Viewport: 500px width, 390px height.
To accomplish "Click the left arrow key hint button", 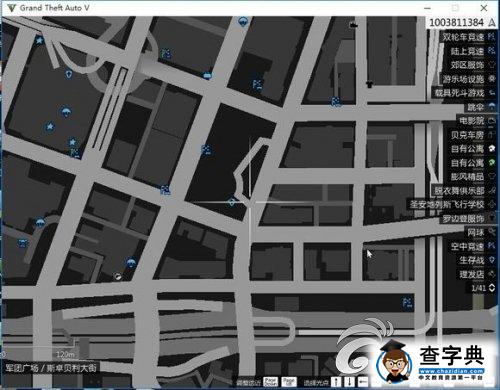I will pos(363,381).
